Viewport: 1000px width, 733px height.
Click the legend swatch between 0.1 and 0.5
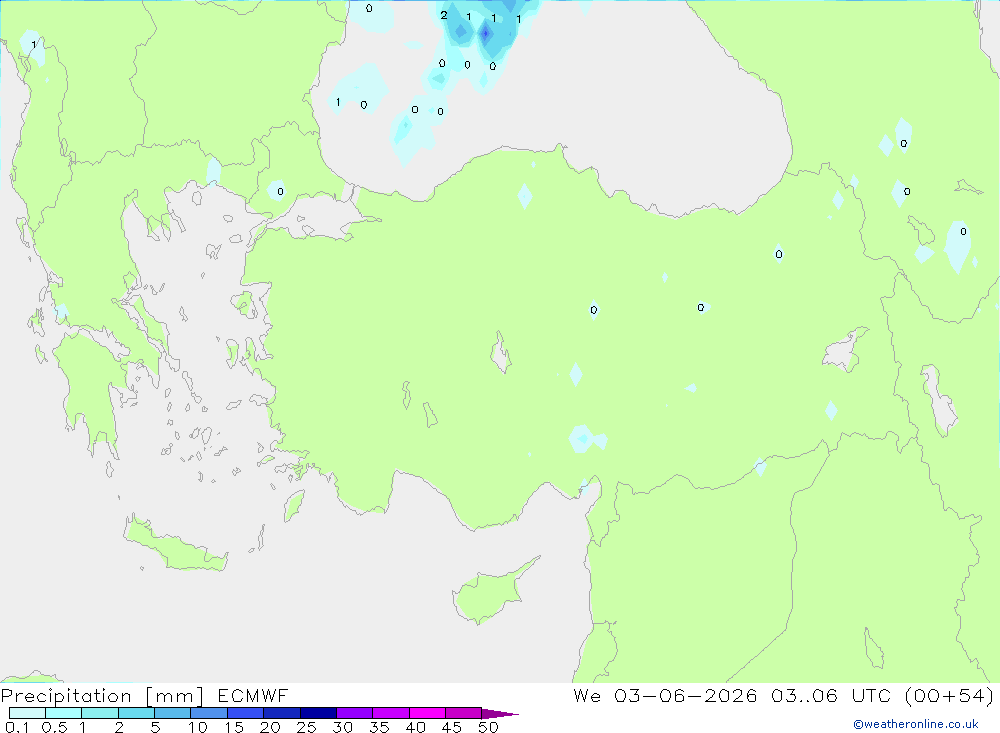(x=27, y=713)
